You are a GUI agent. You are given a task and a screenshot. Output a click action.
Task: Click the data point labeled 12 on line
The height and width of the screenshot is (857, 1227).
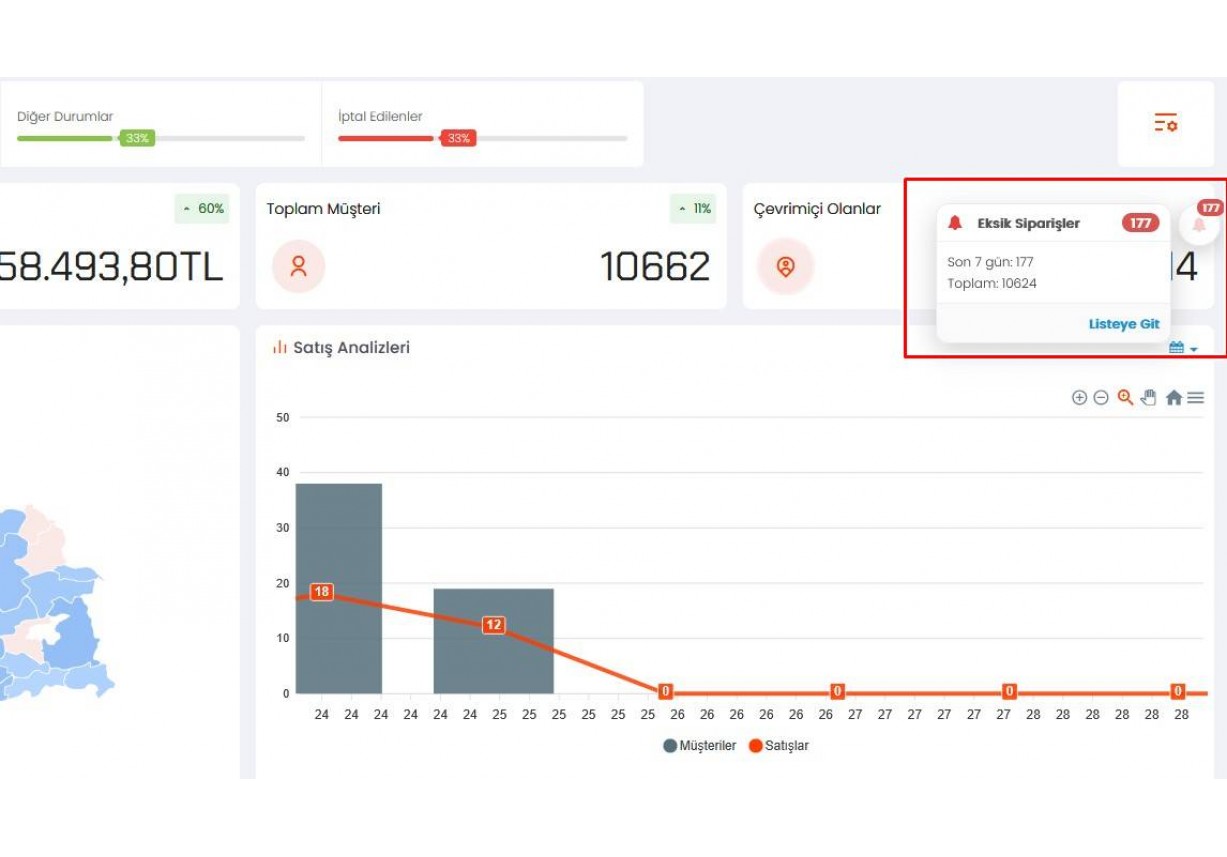click(494, 625)
